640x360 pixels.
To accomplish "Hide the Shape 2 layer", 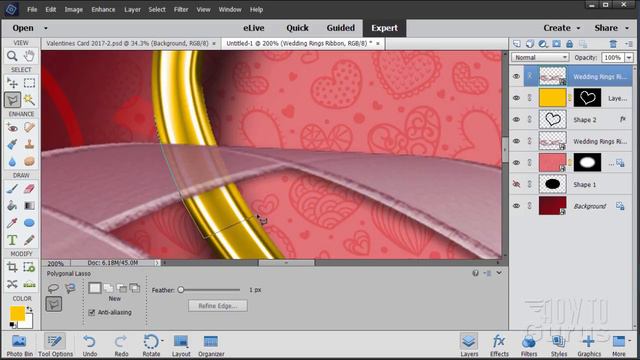I will [x=516, y=120].
